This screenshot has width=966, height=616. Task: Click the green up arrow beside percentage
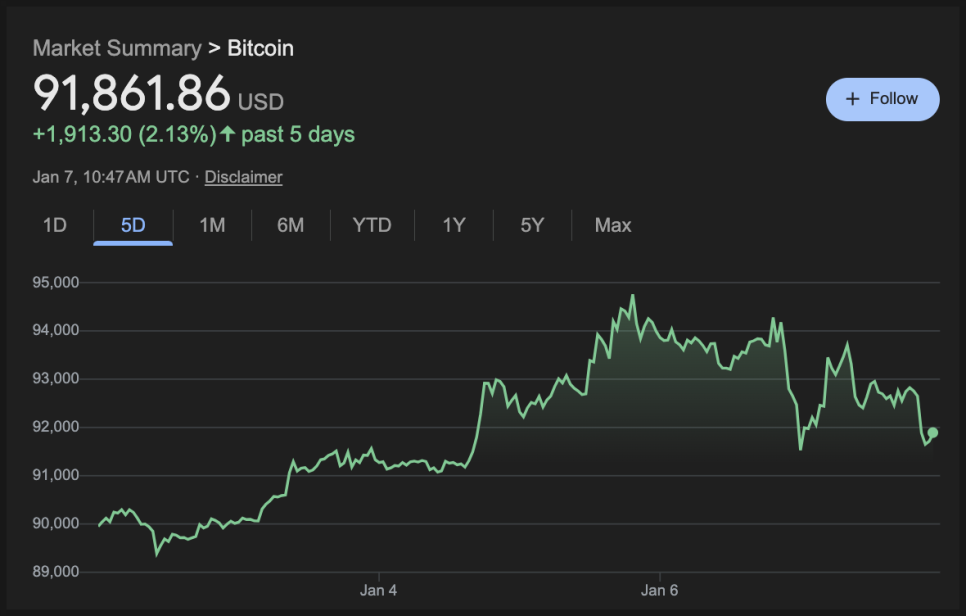click(228, 134)
